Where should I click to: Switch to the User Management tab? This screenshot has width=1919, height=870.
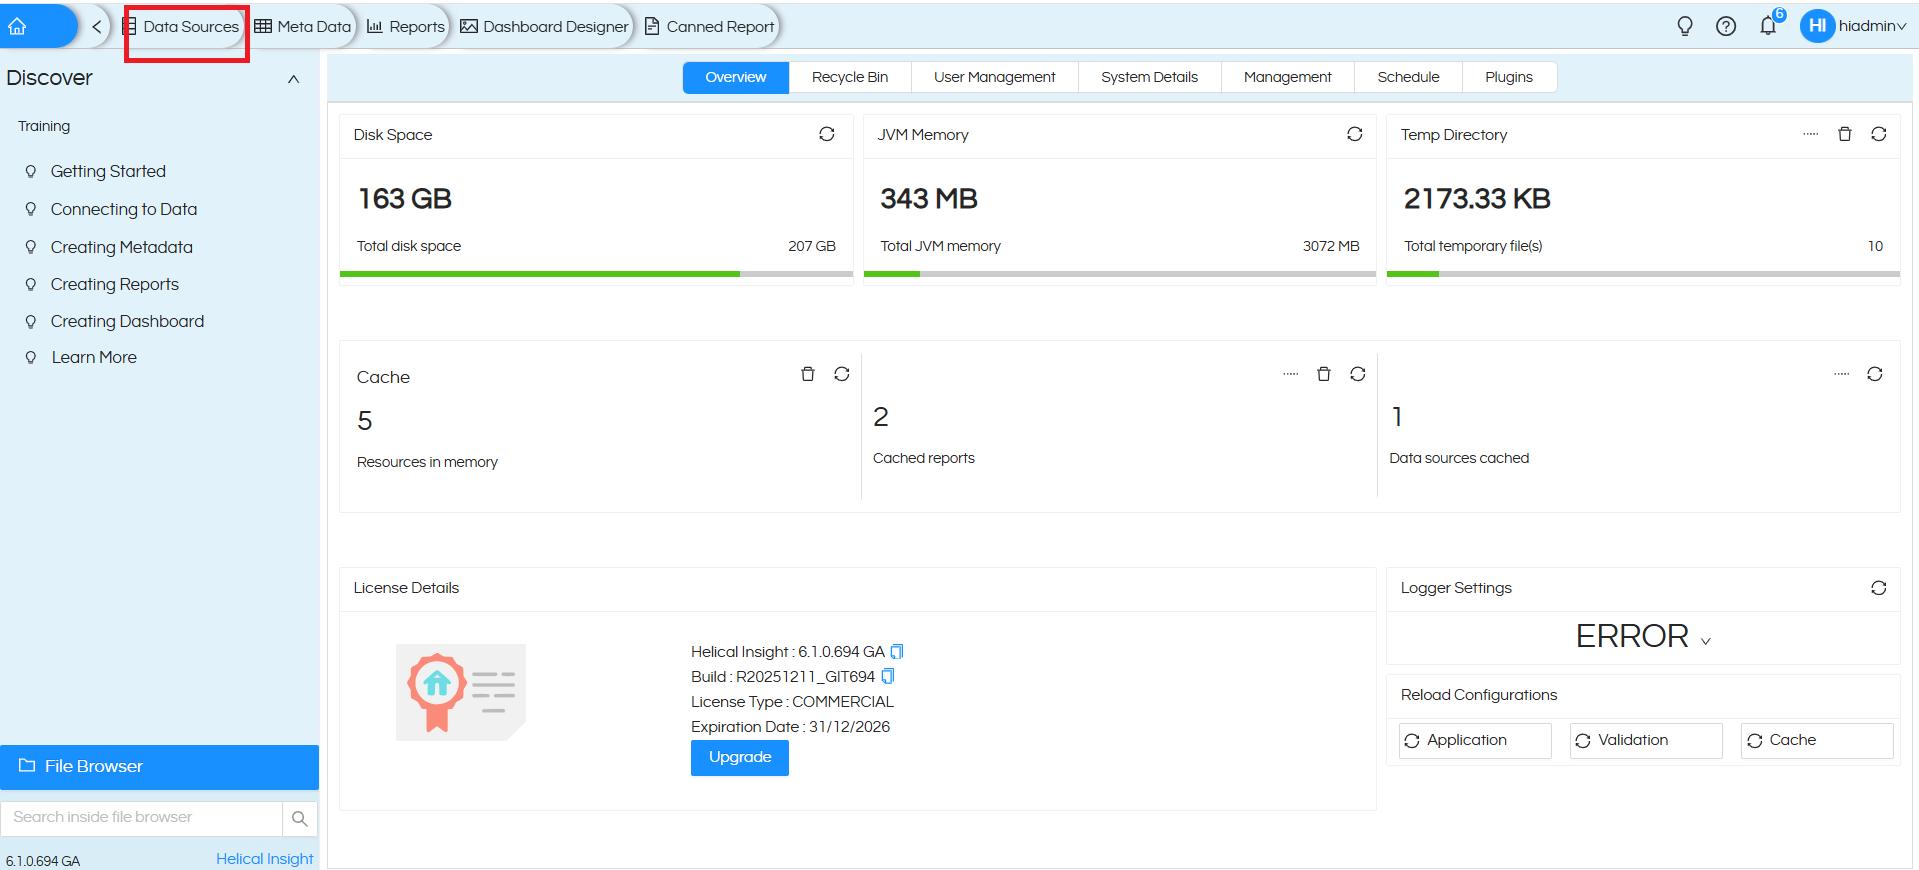tap(995, 77)
